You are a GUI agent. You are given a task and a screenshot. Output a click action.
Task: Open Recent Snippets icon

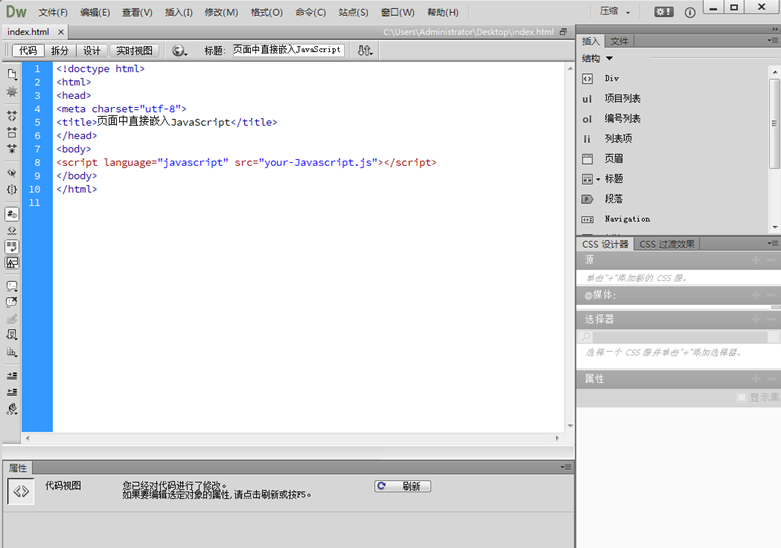[x=12, y=335]
